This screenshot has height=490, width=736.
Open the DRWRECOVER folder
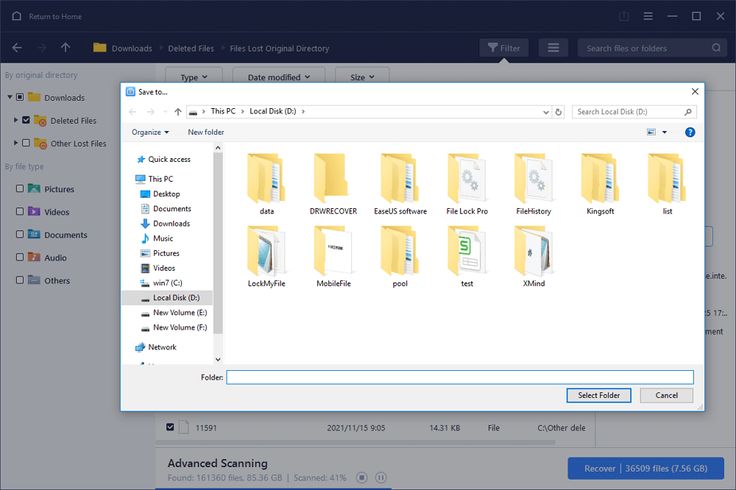[333, 181]
